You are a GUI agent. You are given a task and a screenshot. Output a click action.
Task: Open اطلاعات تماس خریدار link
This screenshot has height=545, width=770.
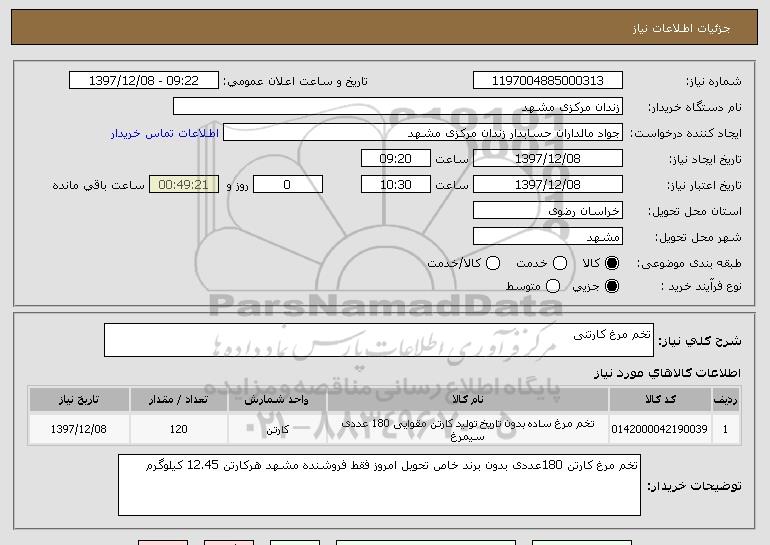coord(165,133)
